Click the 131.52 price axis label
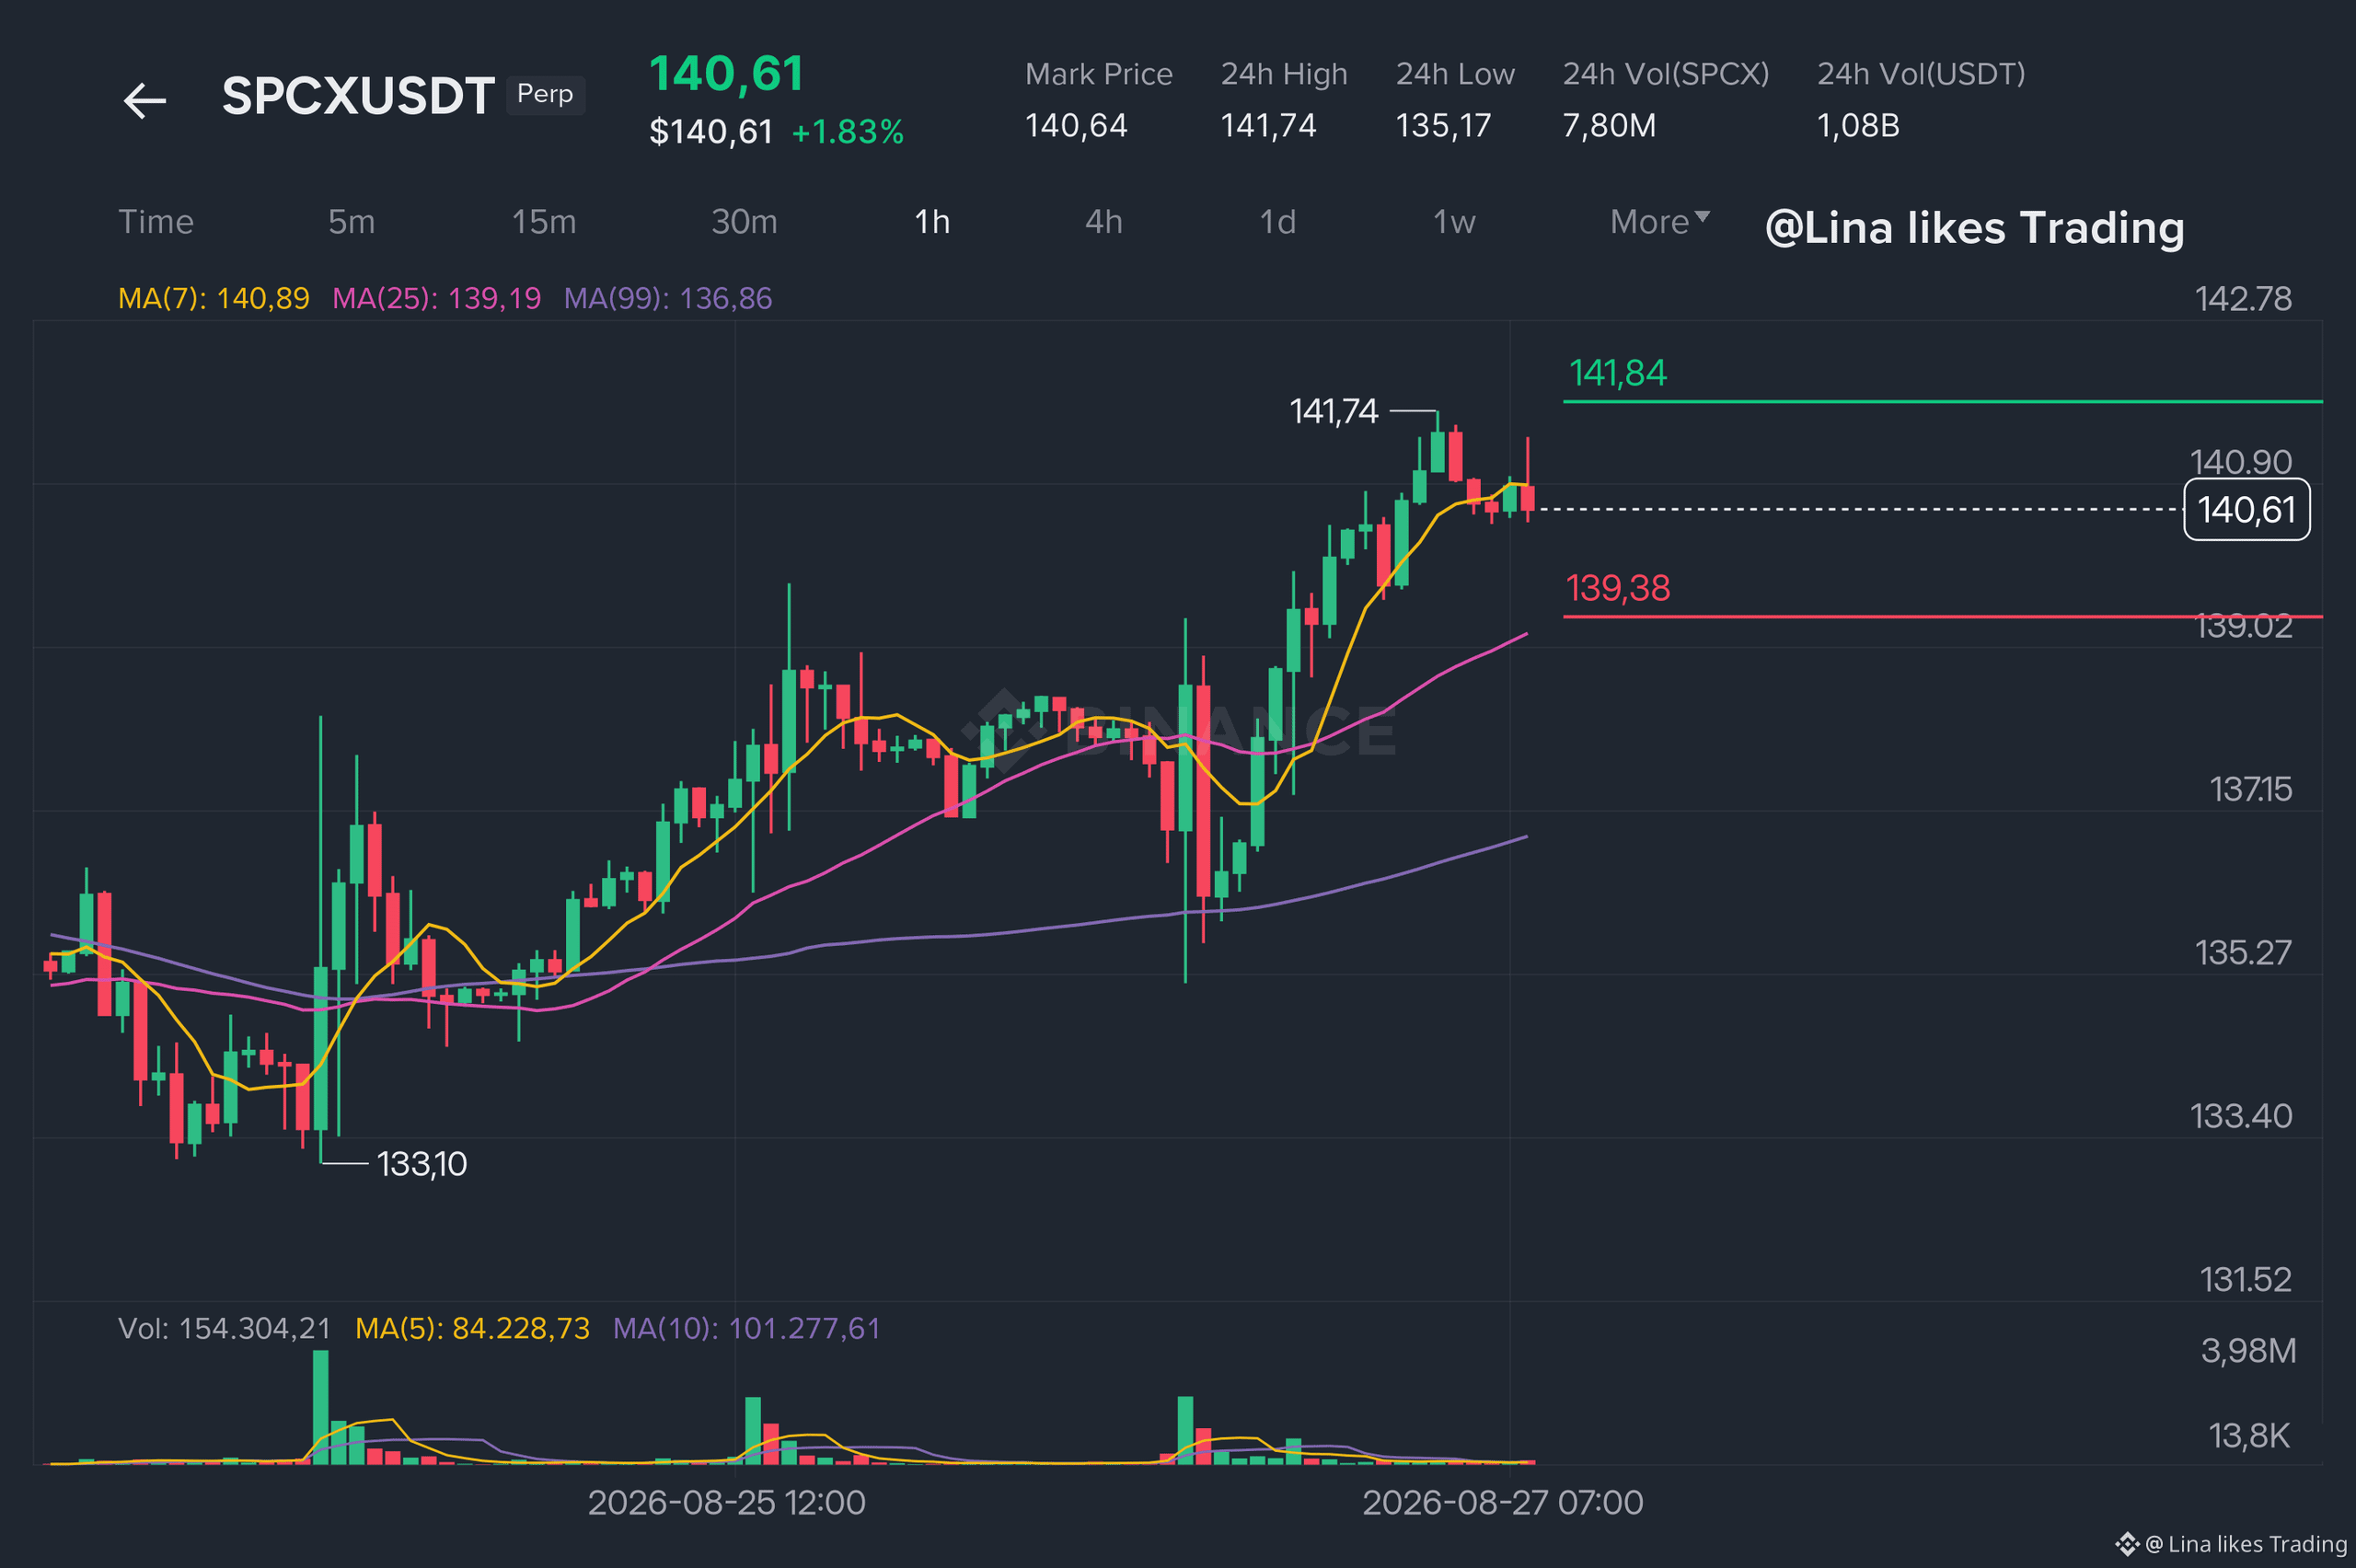2356x1568 pixels. (2245, 1280)
